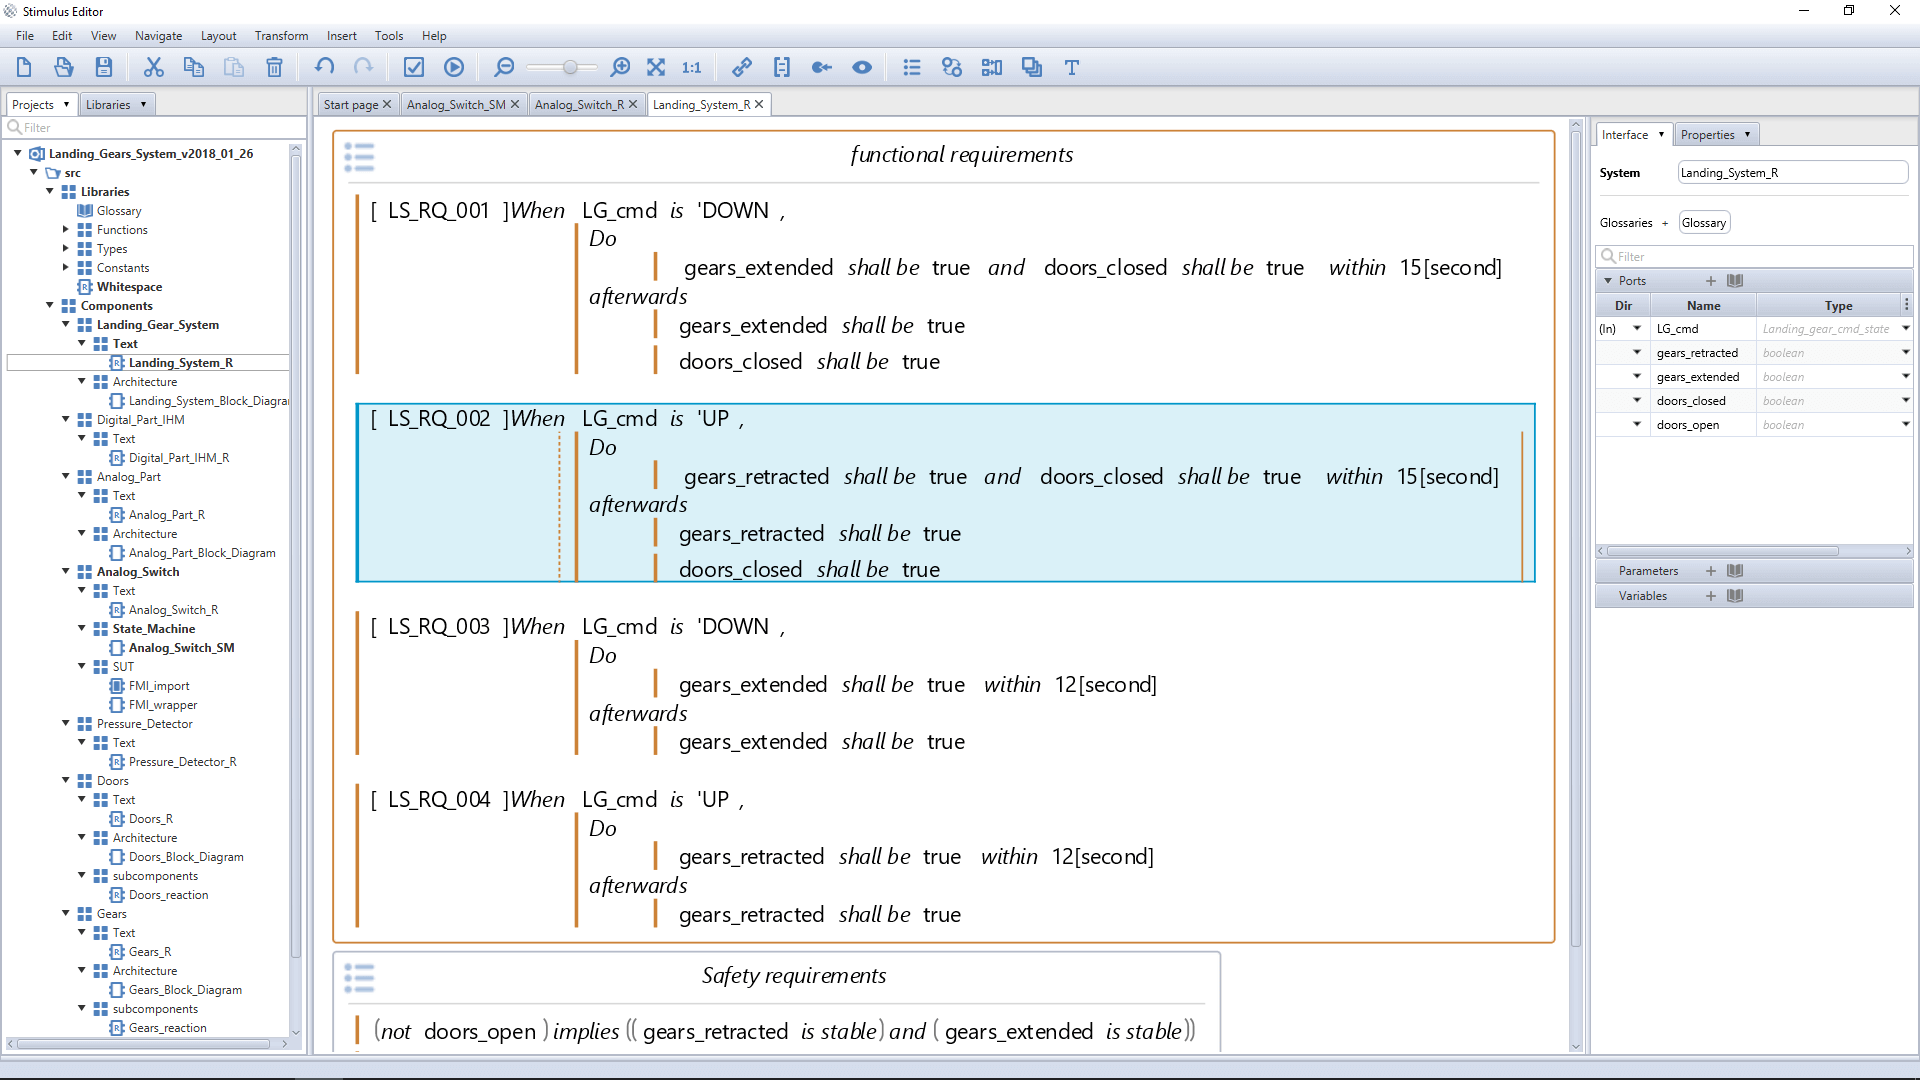
Task: Open the Transform menu
Action: 281,36
